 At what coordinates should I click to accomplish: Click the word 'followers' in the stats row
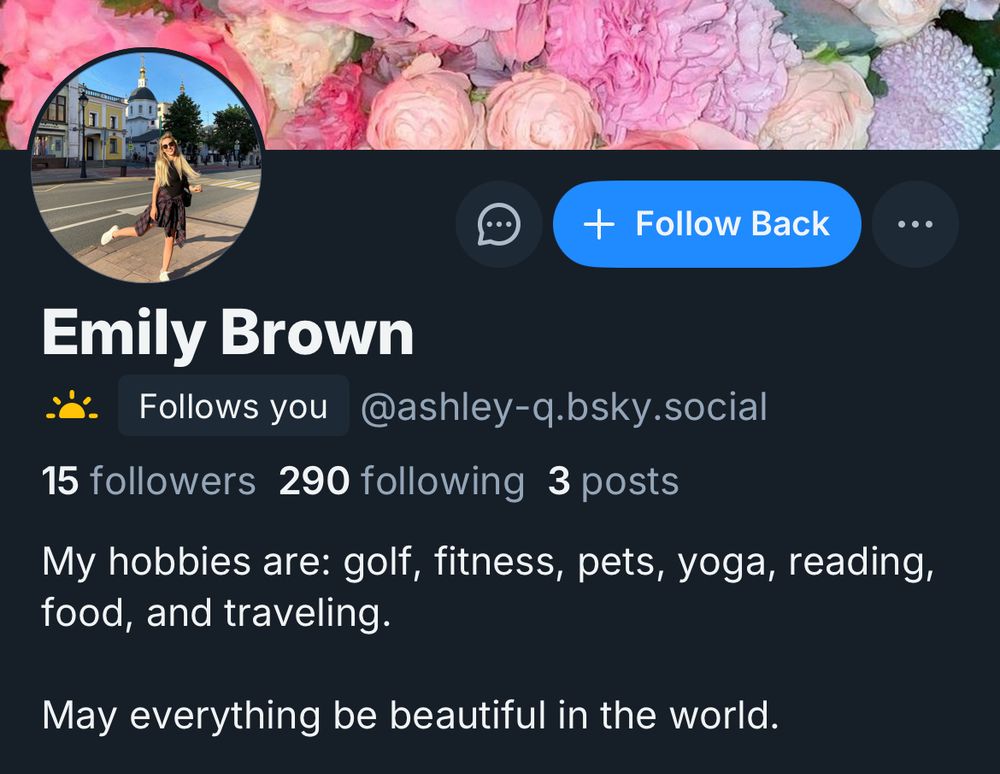172,481
